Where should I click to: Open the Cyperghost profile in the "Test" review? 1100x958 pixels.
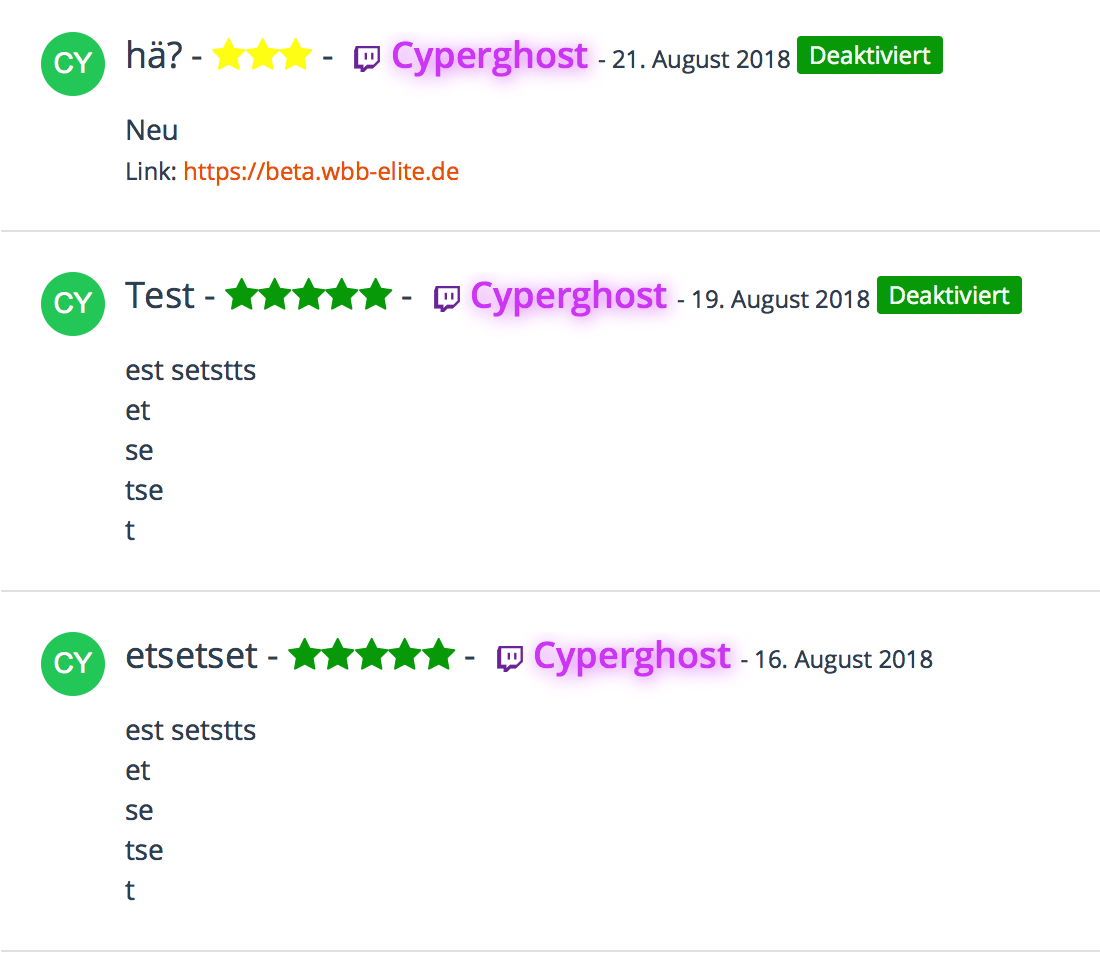coord(568,296)
